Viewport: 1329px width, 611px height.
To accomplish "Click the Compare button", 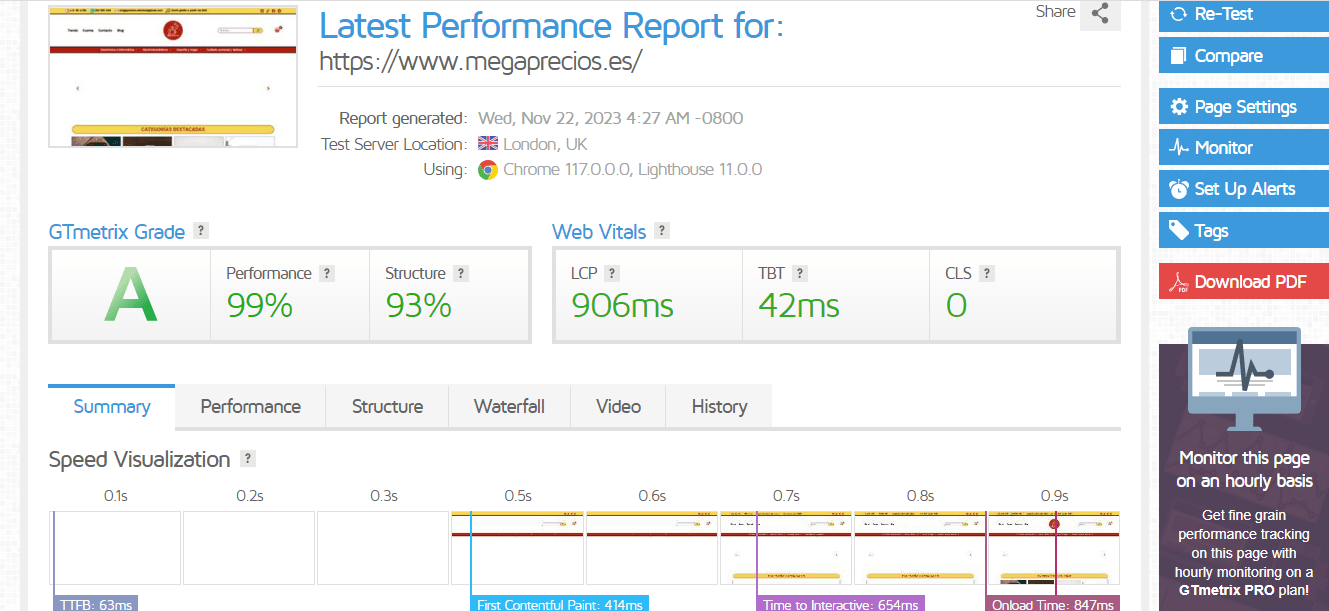I will [1244, 56].
